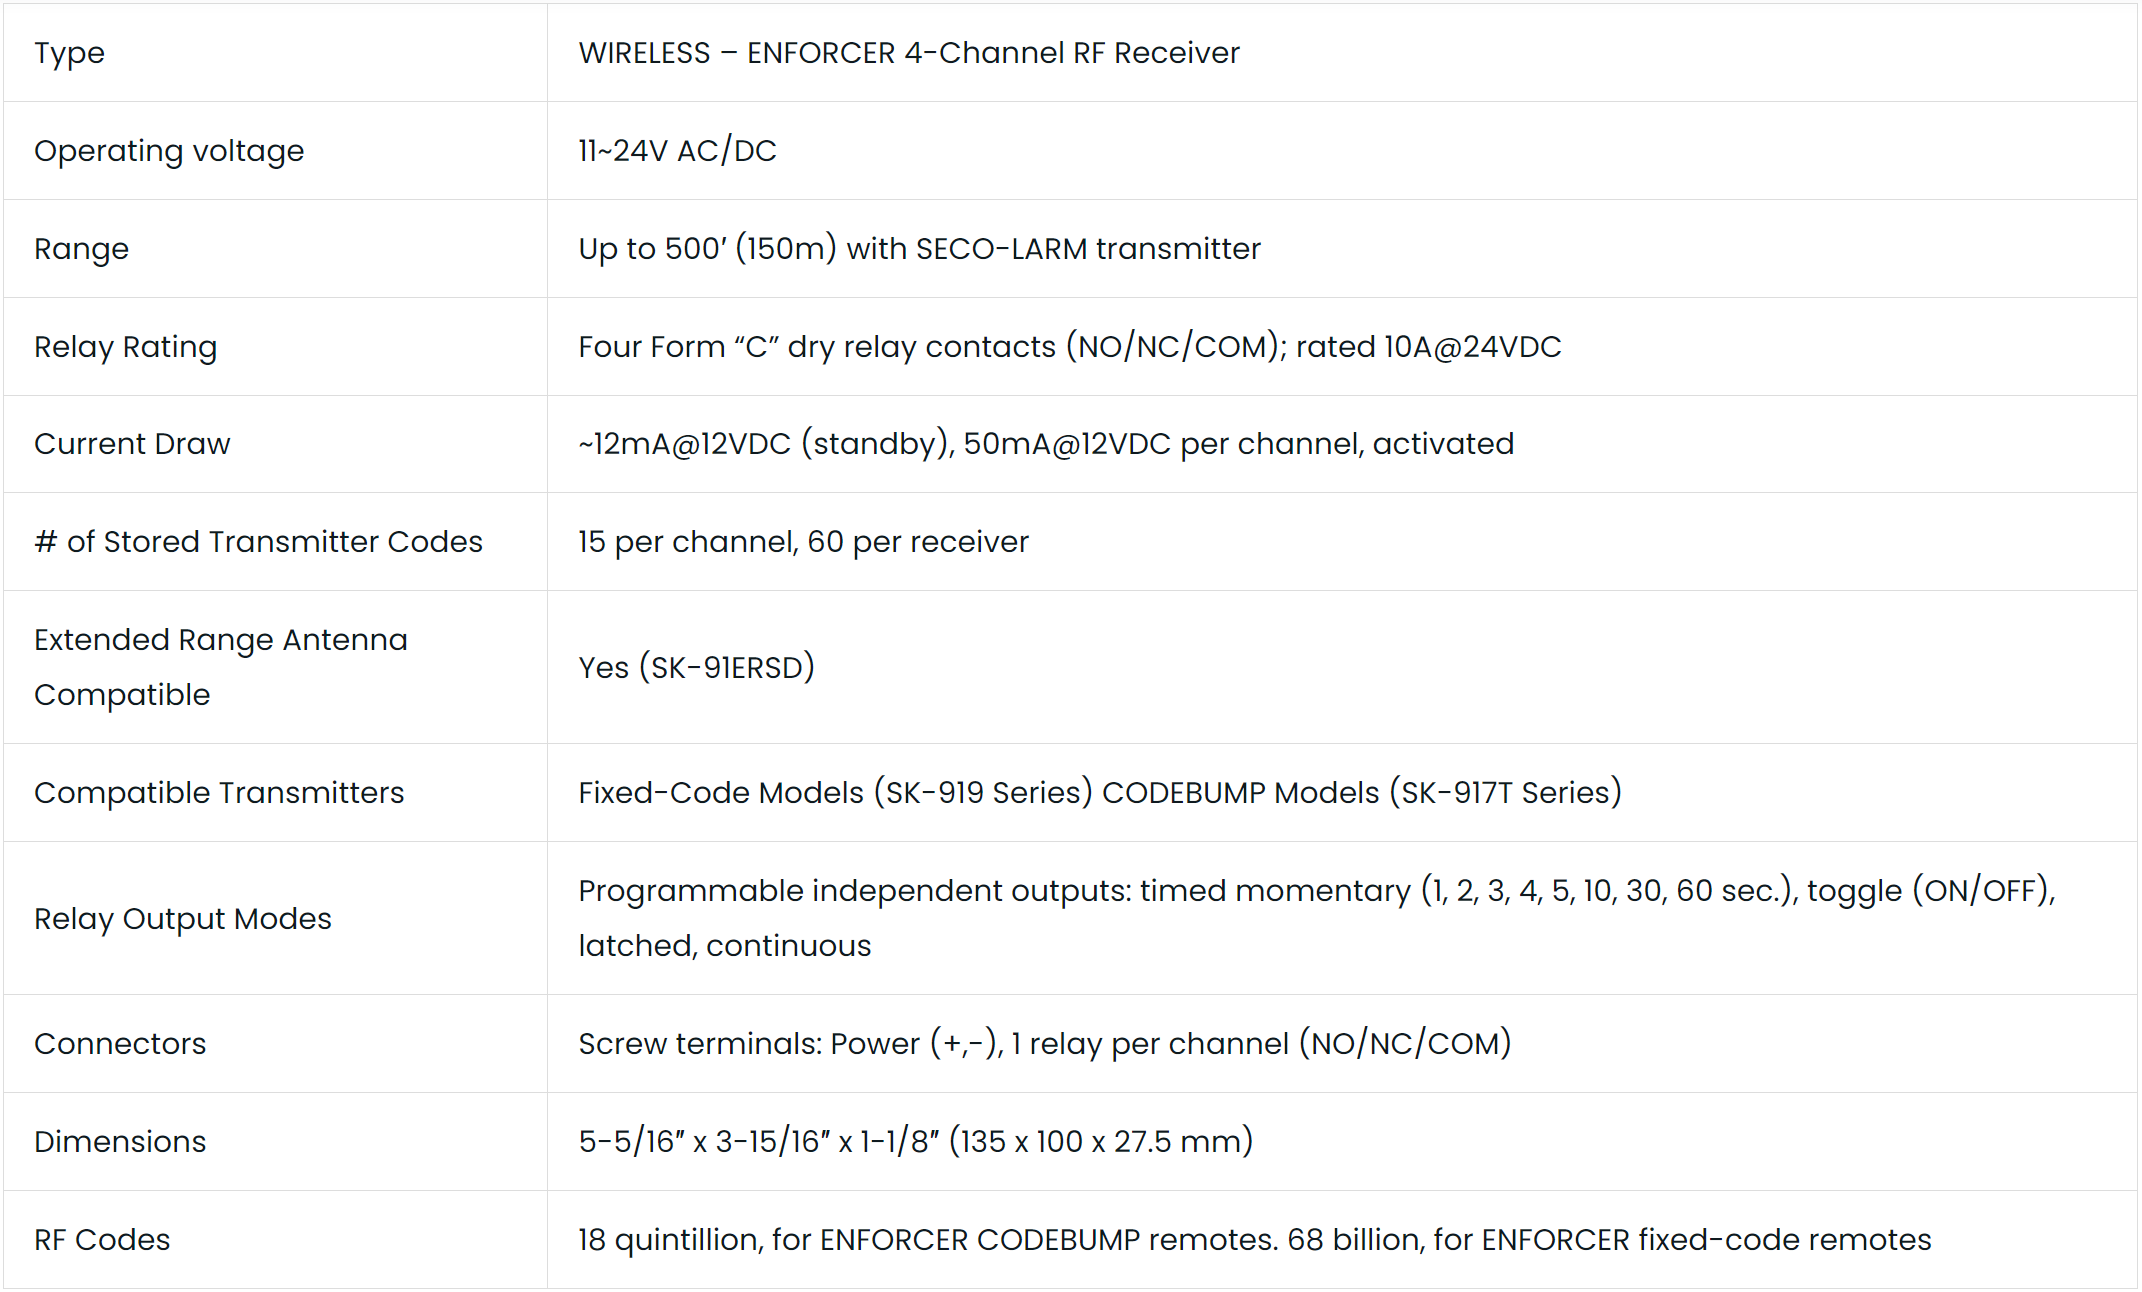
Task: Click the "Extended Range Antenna Compatible" label
Action: [x=220, y=667]
